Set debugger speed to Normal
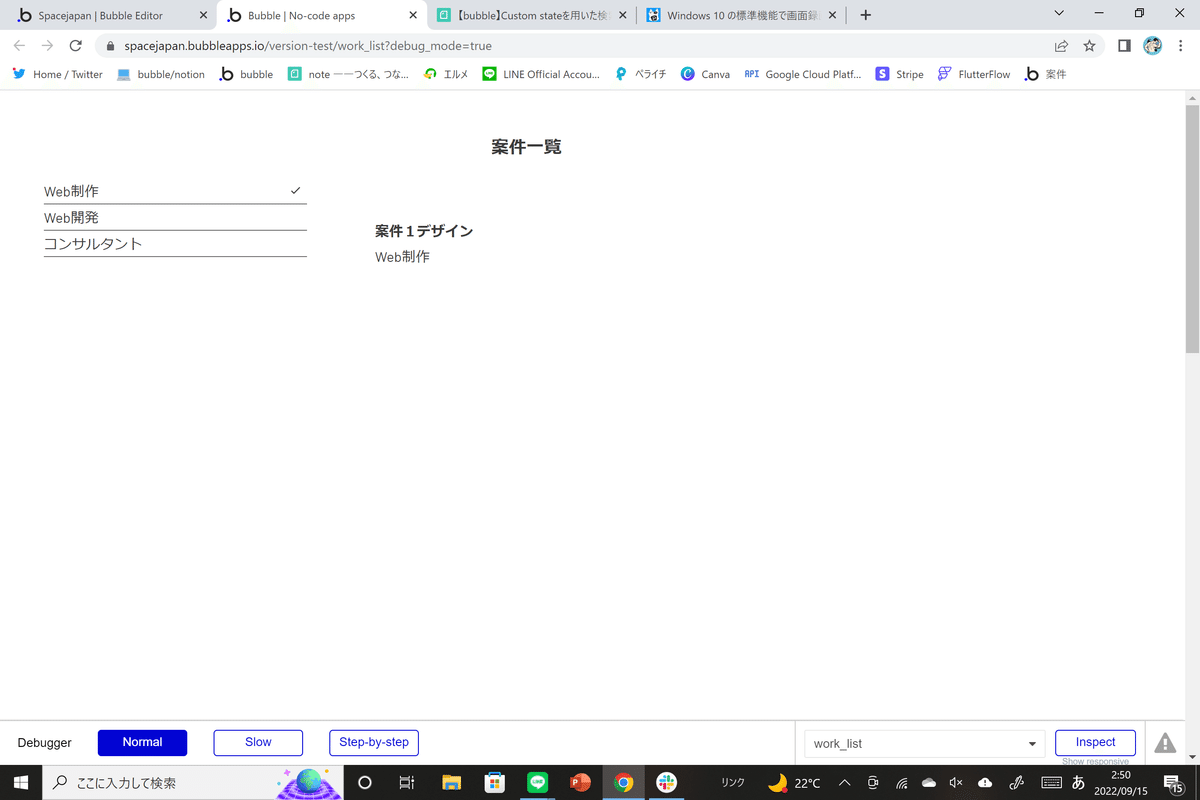Viewport: 1200px width, 800px height. tap(142, 742)
